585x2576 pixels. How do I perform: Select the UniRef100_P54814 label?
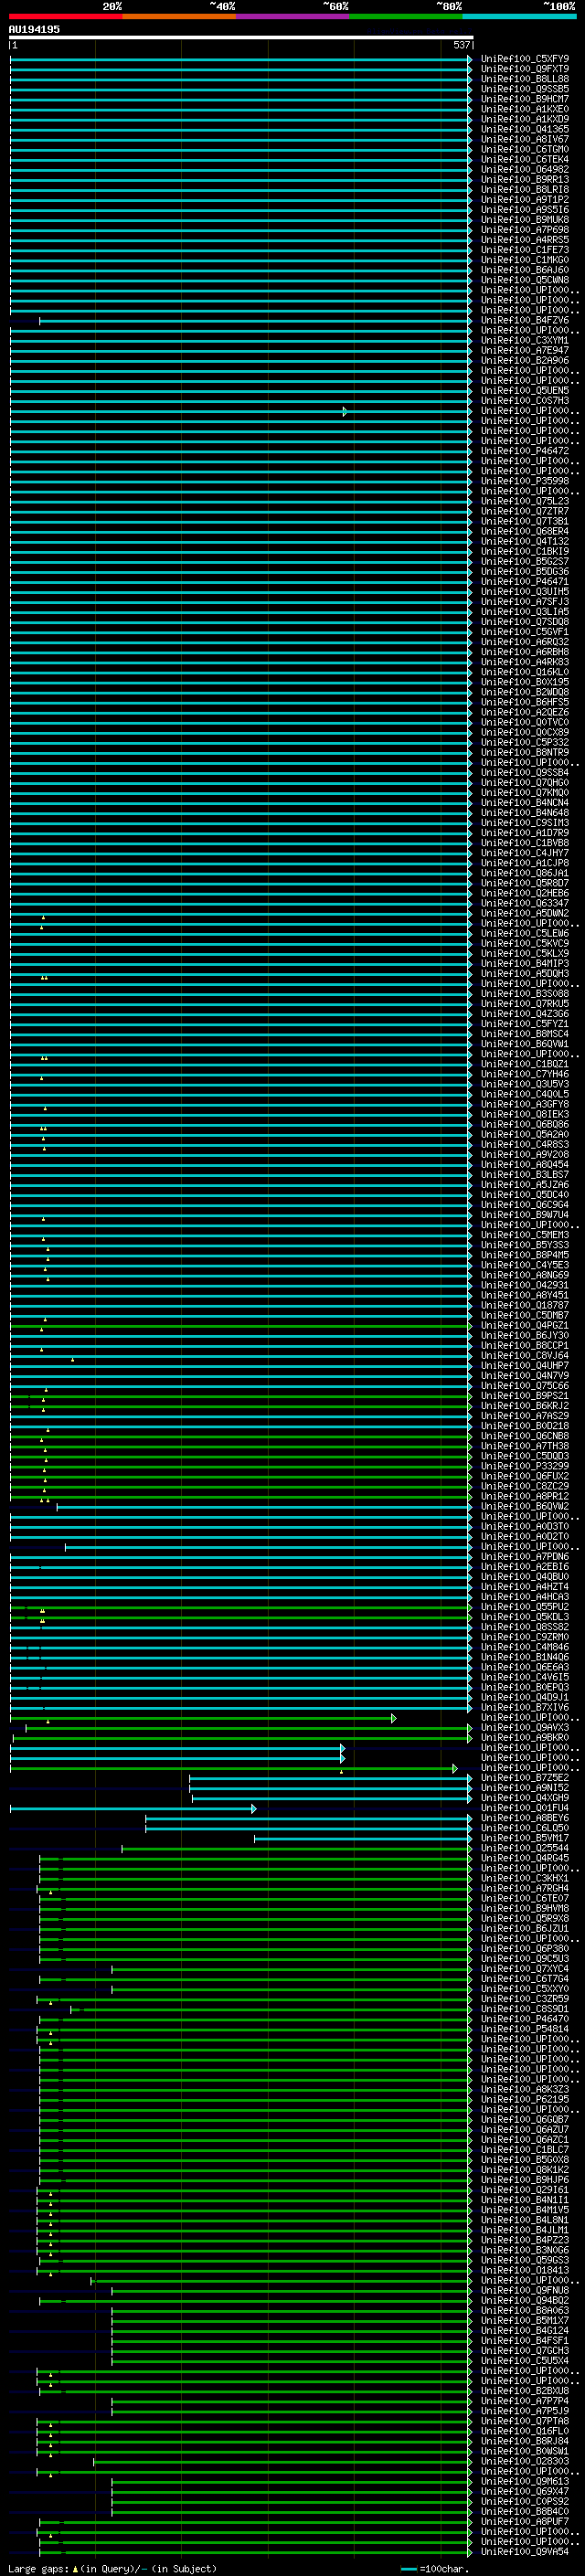coord(525,2029)
